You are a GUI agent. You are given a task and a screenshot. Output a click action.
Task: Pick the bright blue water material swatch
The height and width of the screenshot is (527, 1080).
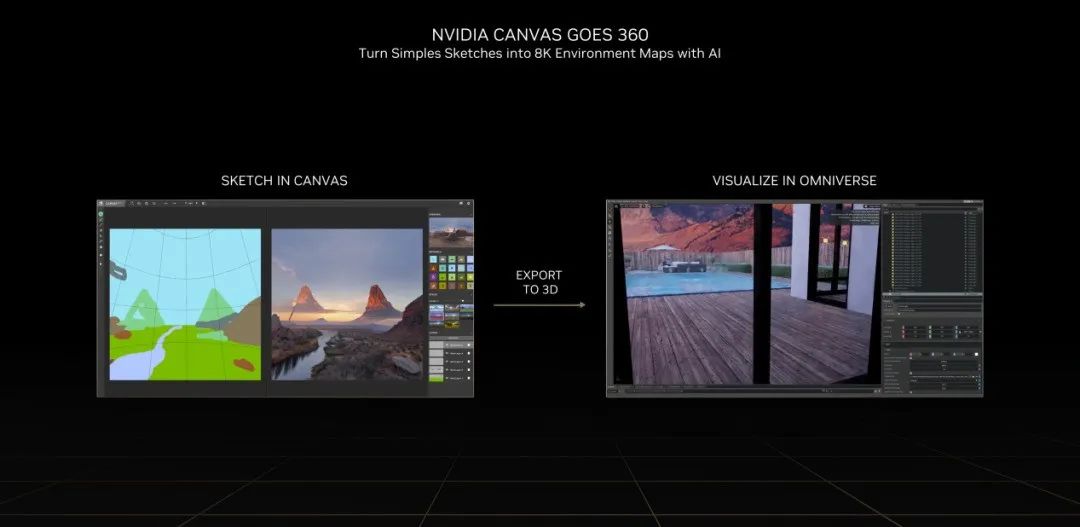click(x=452, y=268)
